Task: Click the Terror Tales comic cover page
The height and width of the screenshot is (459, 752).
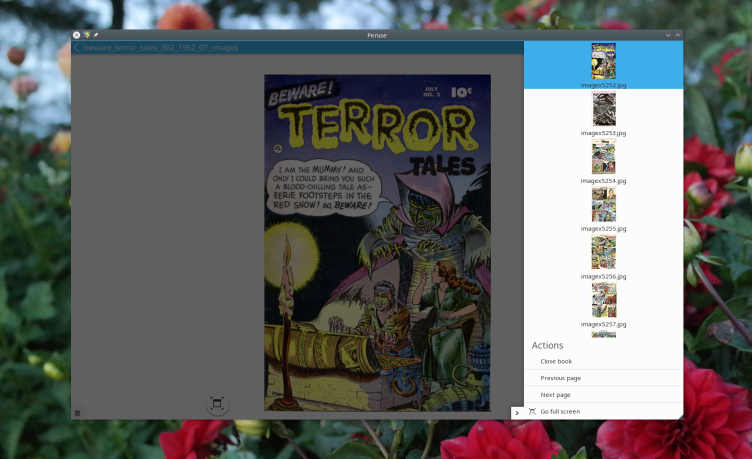Action: (x=377, y=242)
